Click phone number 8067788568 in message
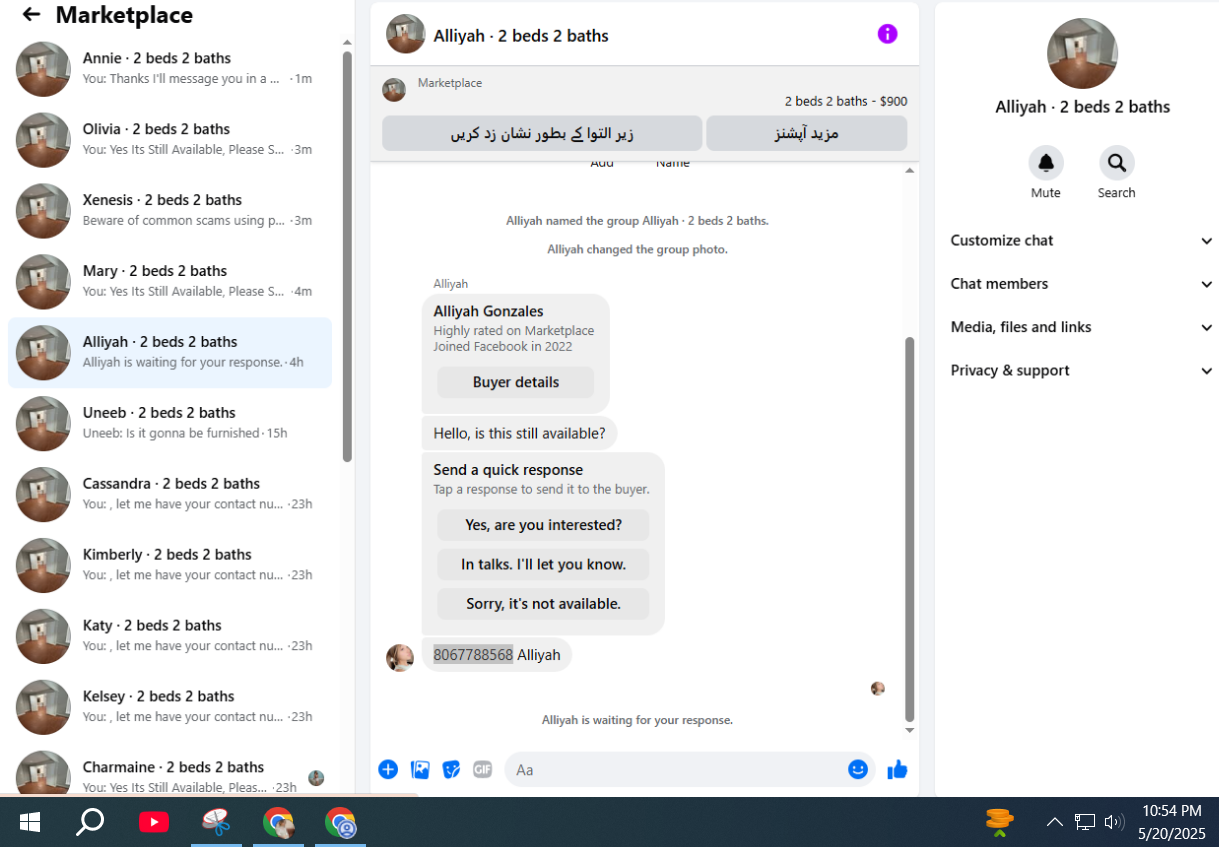 (x=473, y=655)
